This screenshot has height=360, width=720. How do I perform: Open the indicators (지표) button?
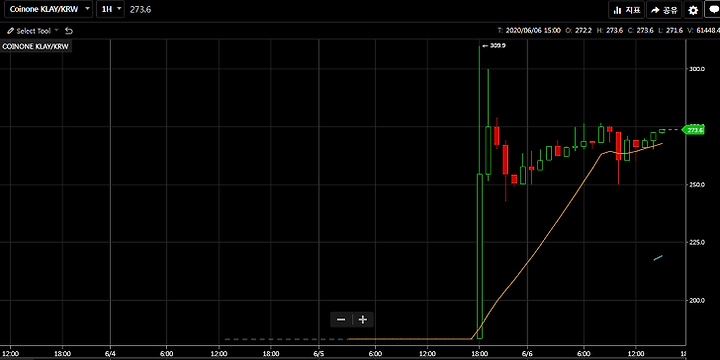[627, 10]
